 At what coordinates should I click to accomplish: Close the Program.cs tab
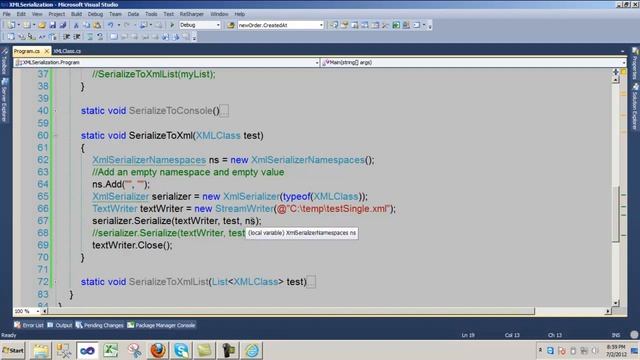click(47, 51)
